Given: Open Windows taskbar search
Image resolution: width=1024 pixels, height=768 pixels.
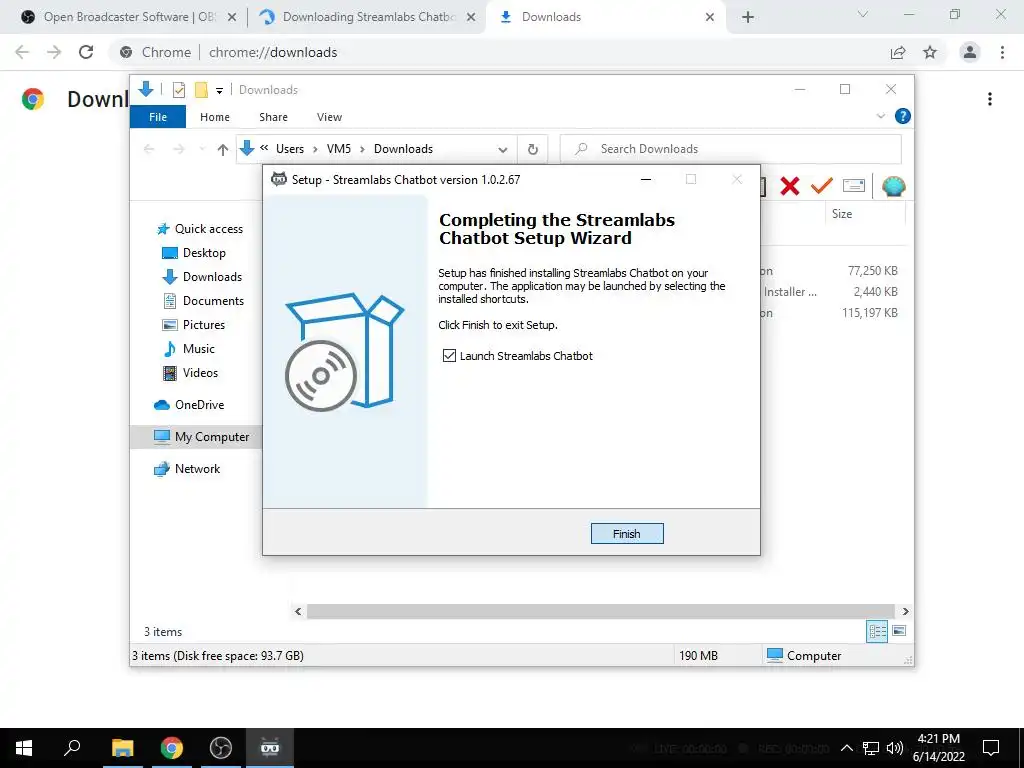Looking at the screenshot, I should [x=72, y=748].
